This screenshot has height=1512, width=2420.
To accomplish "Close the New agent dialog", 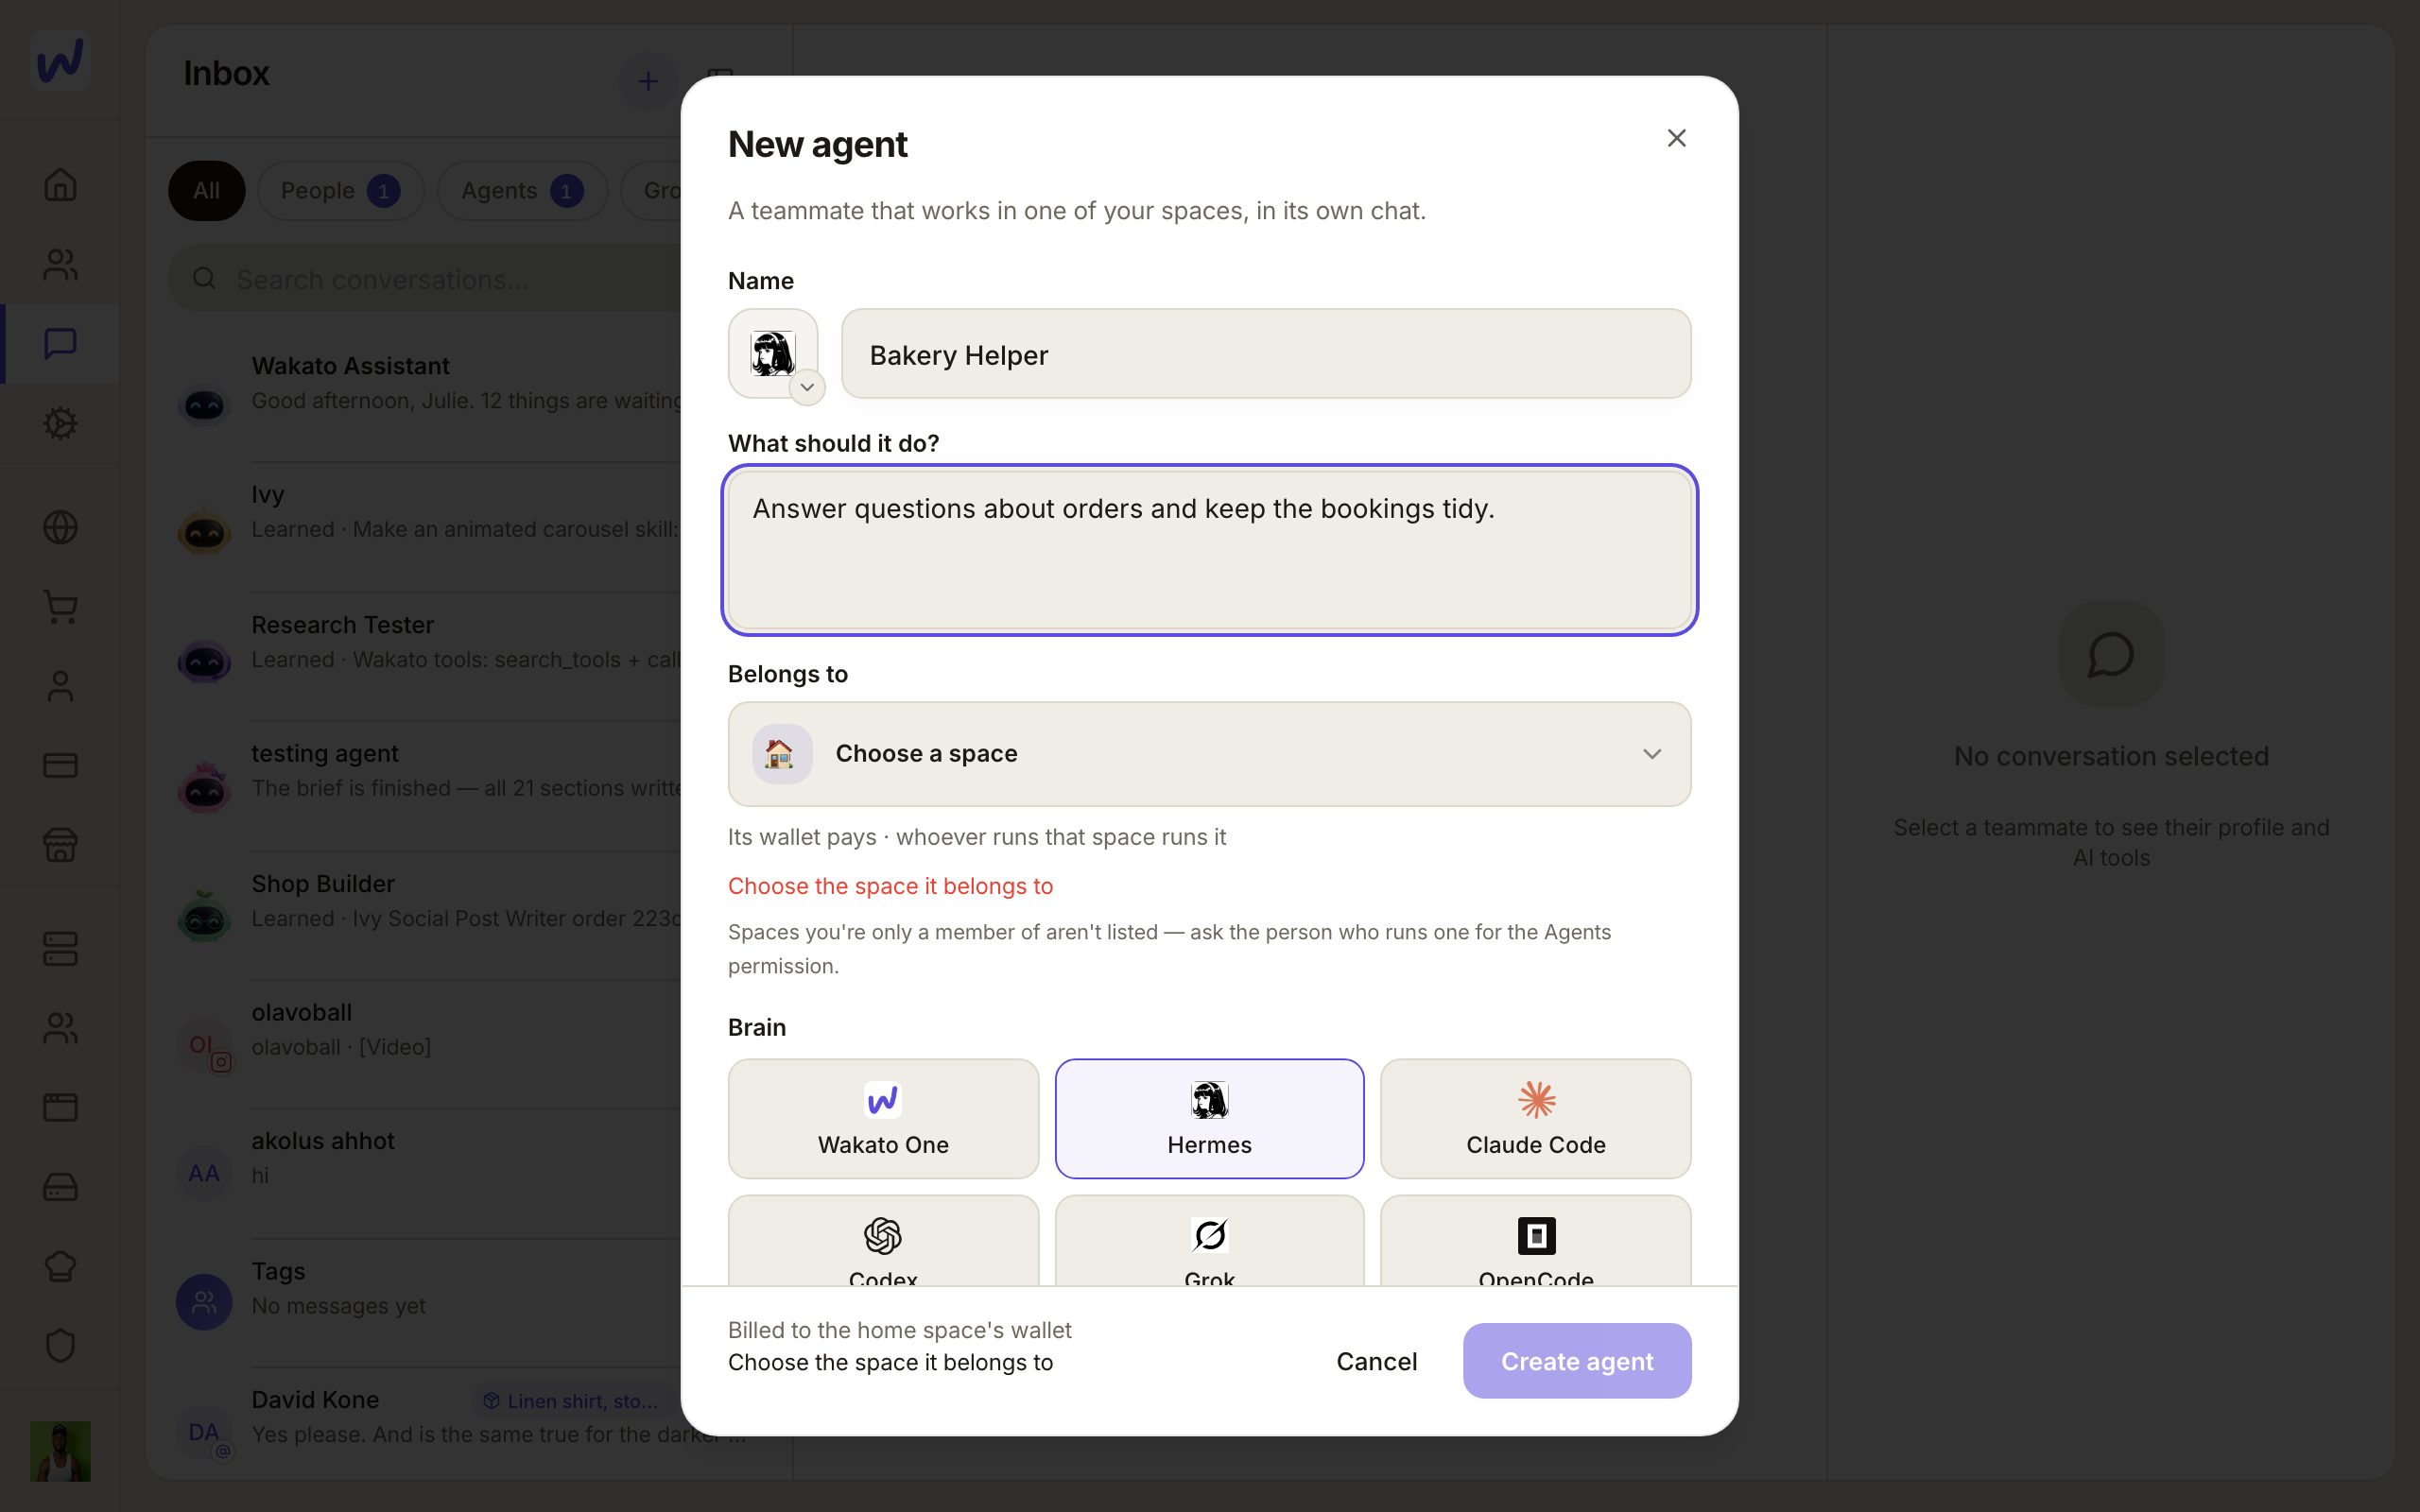I will click(x=1676, y=138).
